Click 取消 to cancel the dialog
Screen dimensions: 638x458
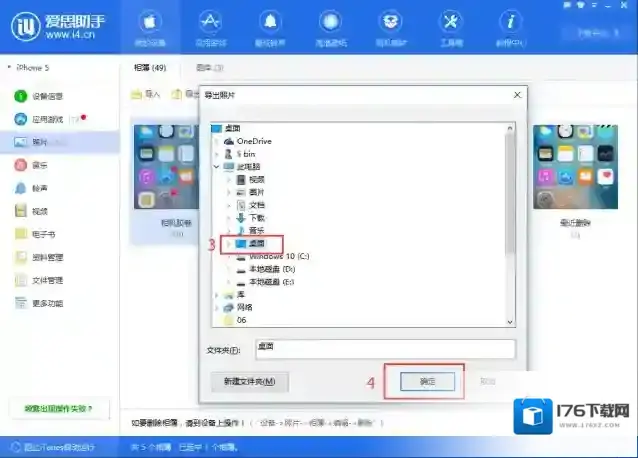coord(487,381)
